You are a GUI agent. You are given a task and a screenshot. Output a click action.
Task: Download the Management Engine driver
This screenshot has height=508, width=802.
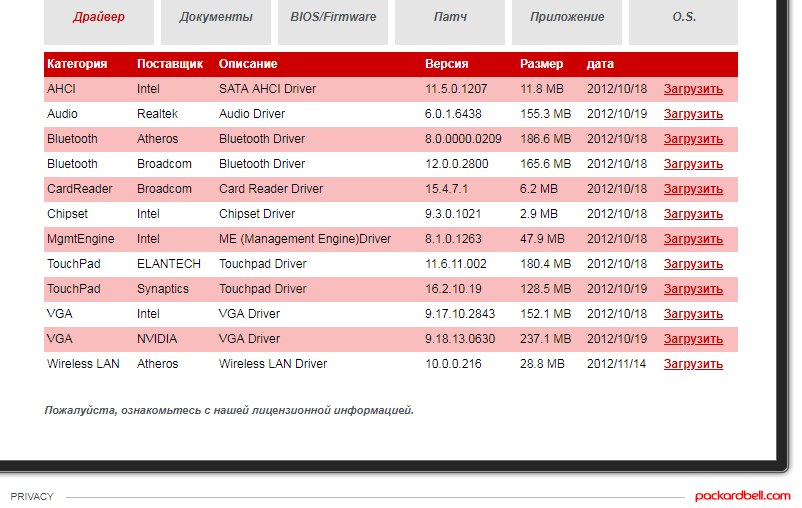tap(693, 239)
